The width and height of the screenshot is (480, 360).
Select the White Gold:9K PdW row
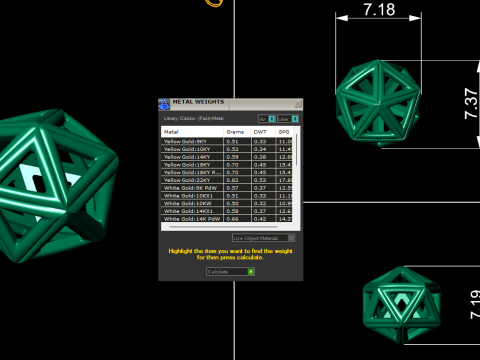tap(227, 188)
